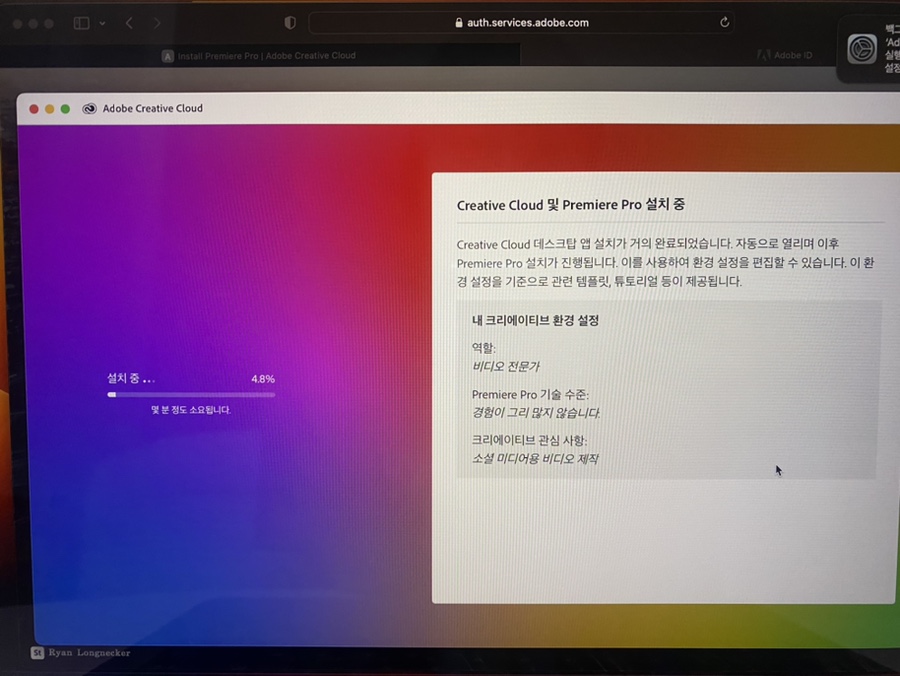Open the Privacy Report shield icon
This screenshot has width=900, height=676.
pos(290,22)
